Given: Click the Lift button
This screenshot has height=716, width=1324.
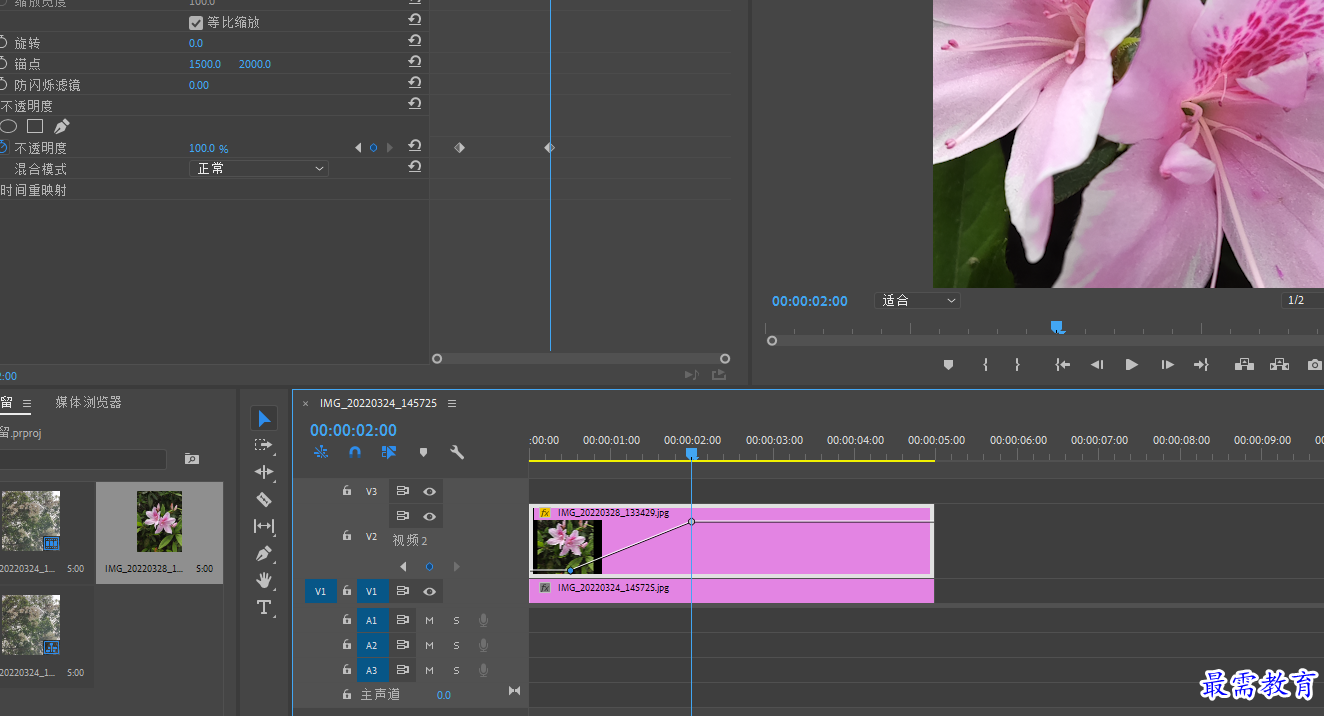Looking at the screenshot, I should click(x=1244, y=365).
